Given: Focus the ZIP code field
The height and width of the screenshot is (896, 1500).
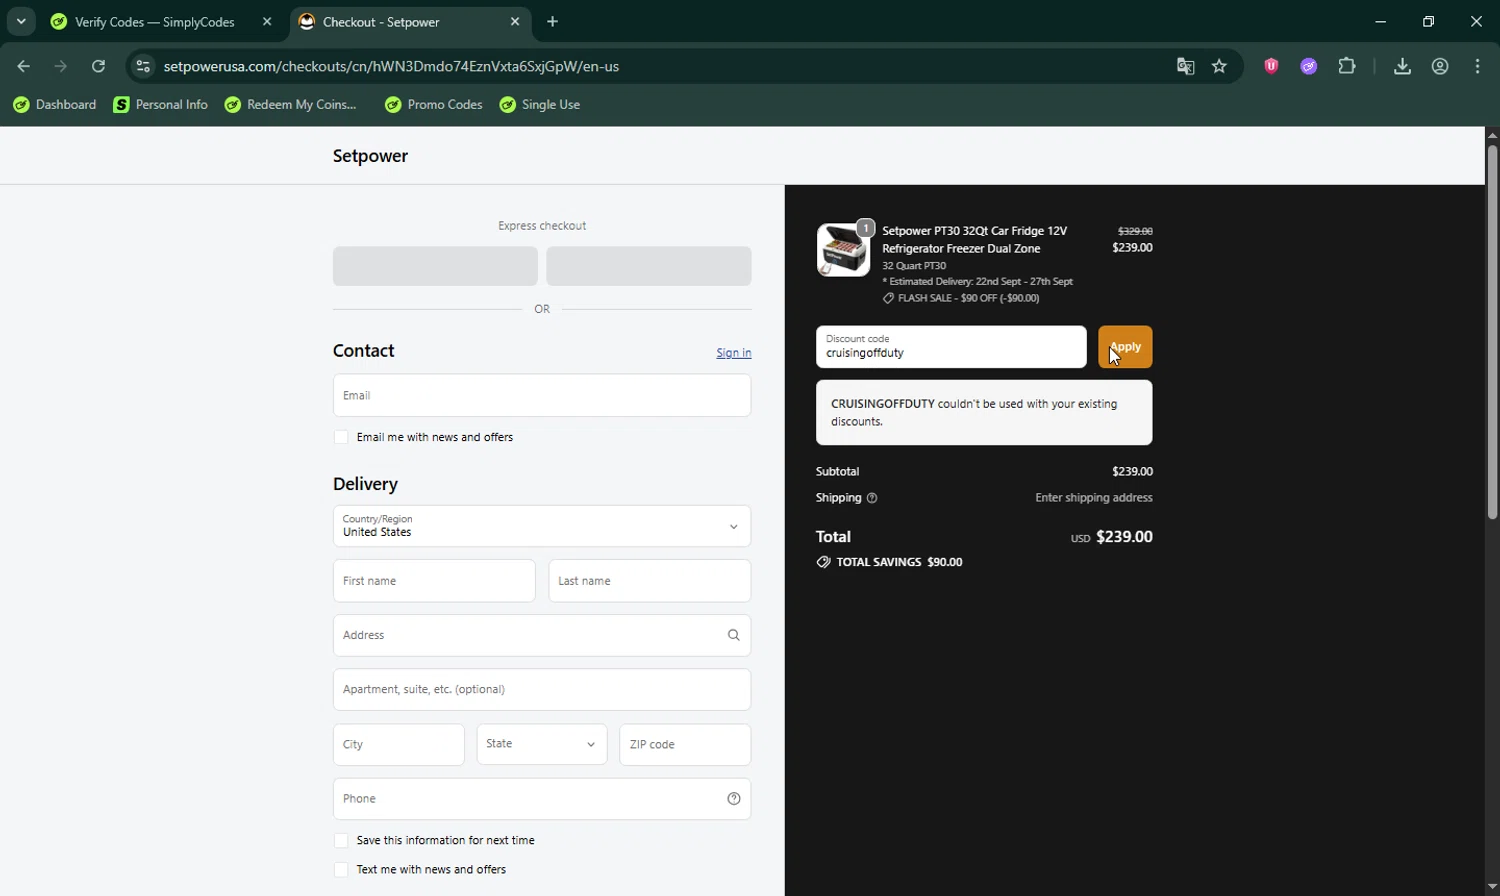Looking at the screenshot, I should coord(685,745).
